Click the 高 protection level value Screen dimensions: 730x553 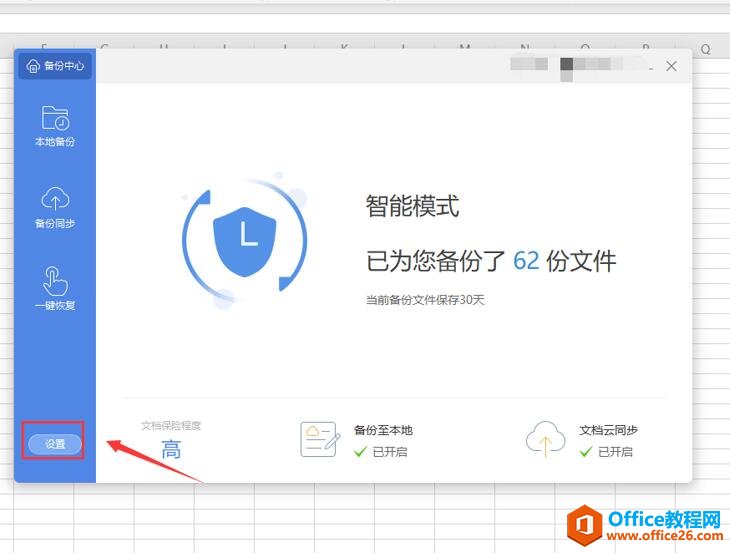coord(171,450)
